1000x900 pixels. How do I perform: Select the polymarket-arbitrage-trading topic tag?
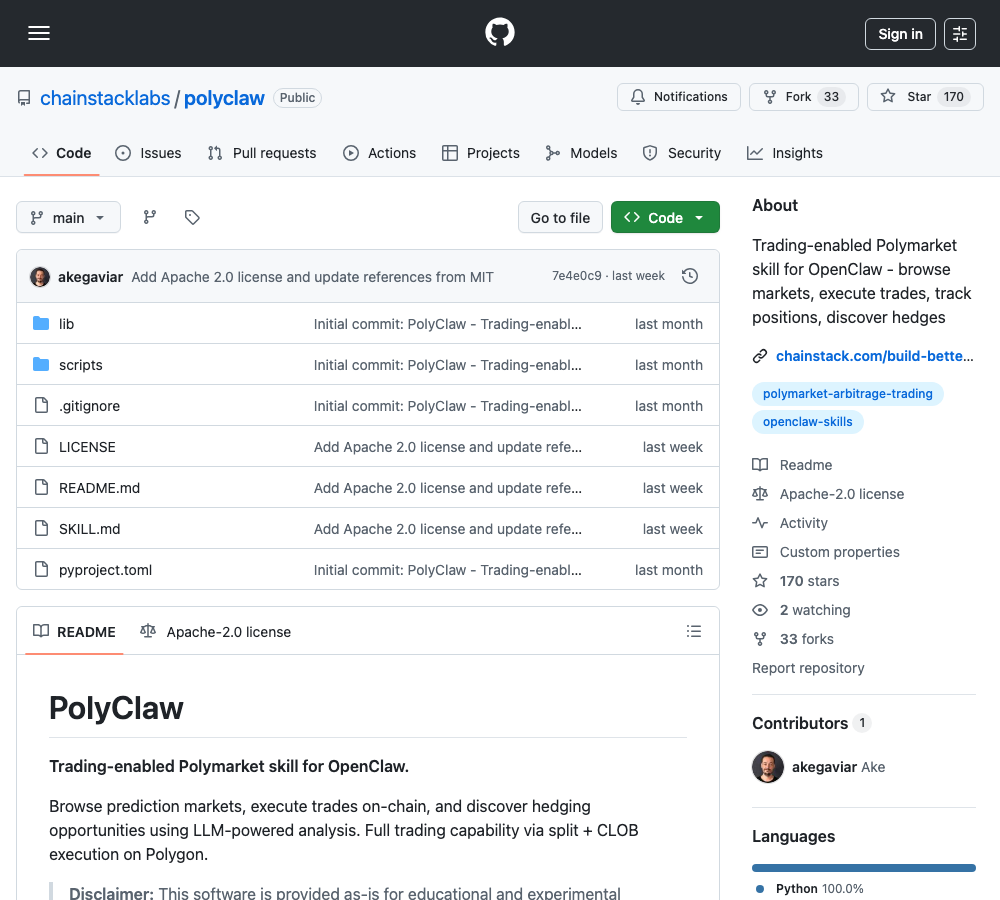pos(847,393)
